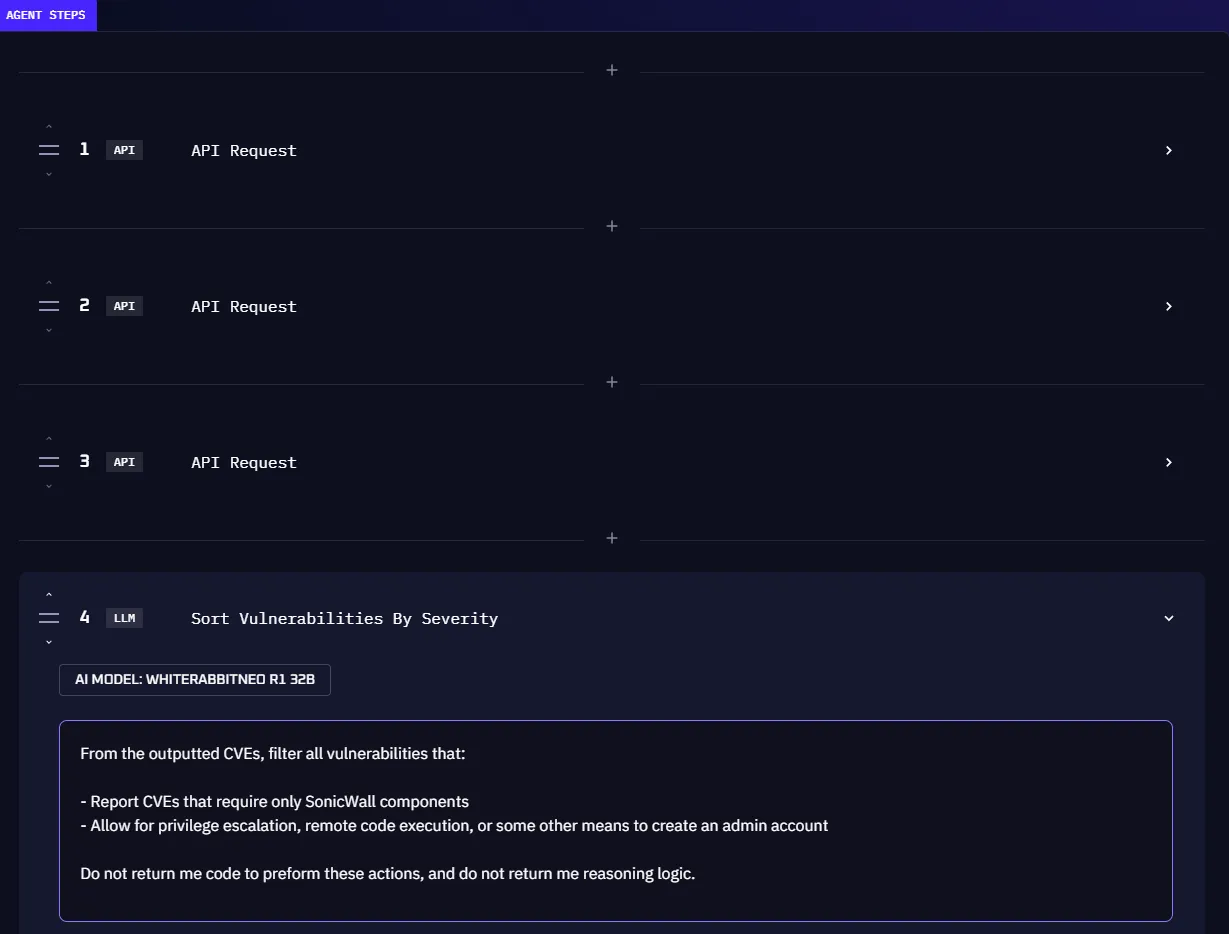The width and height of the screenshot is (1229, 934).
Task: Click plus icon between steps 2 and 3
Action: (x=611, y=381)
